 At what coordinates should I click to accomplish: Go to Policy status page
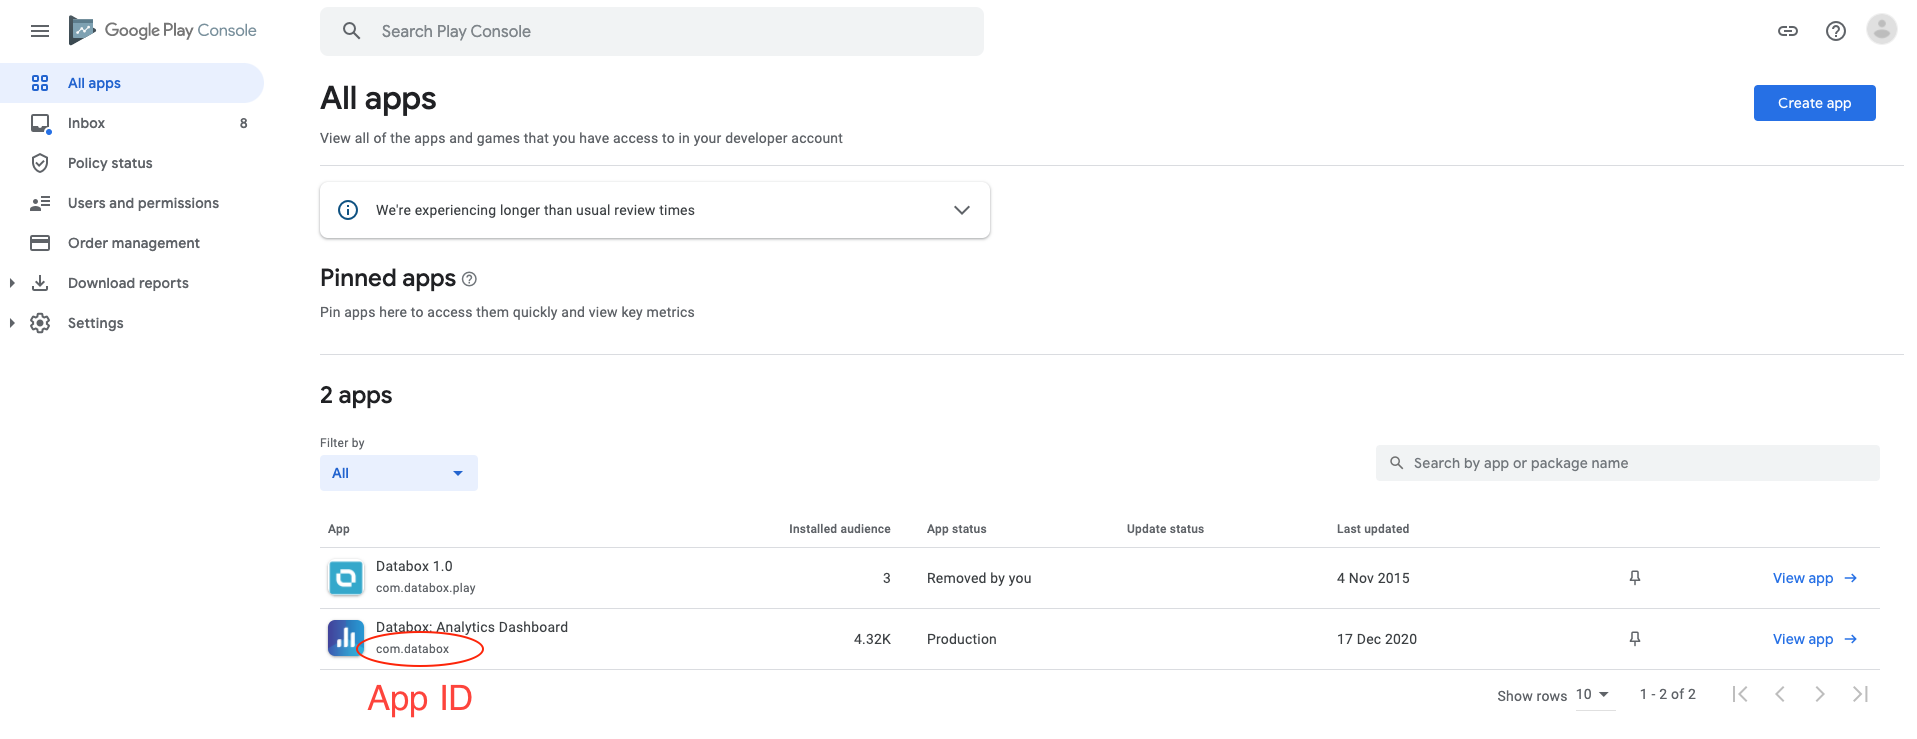click(110, 163)
